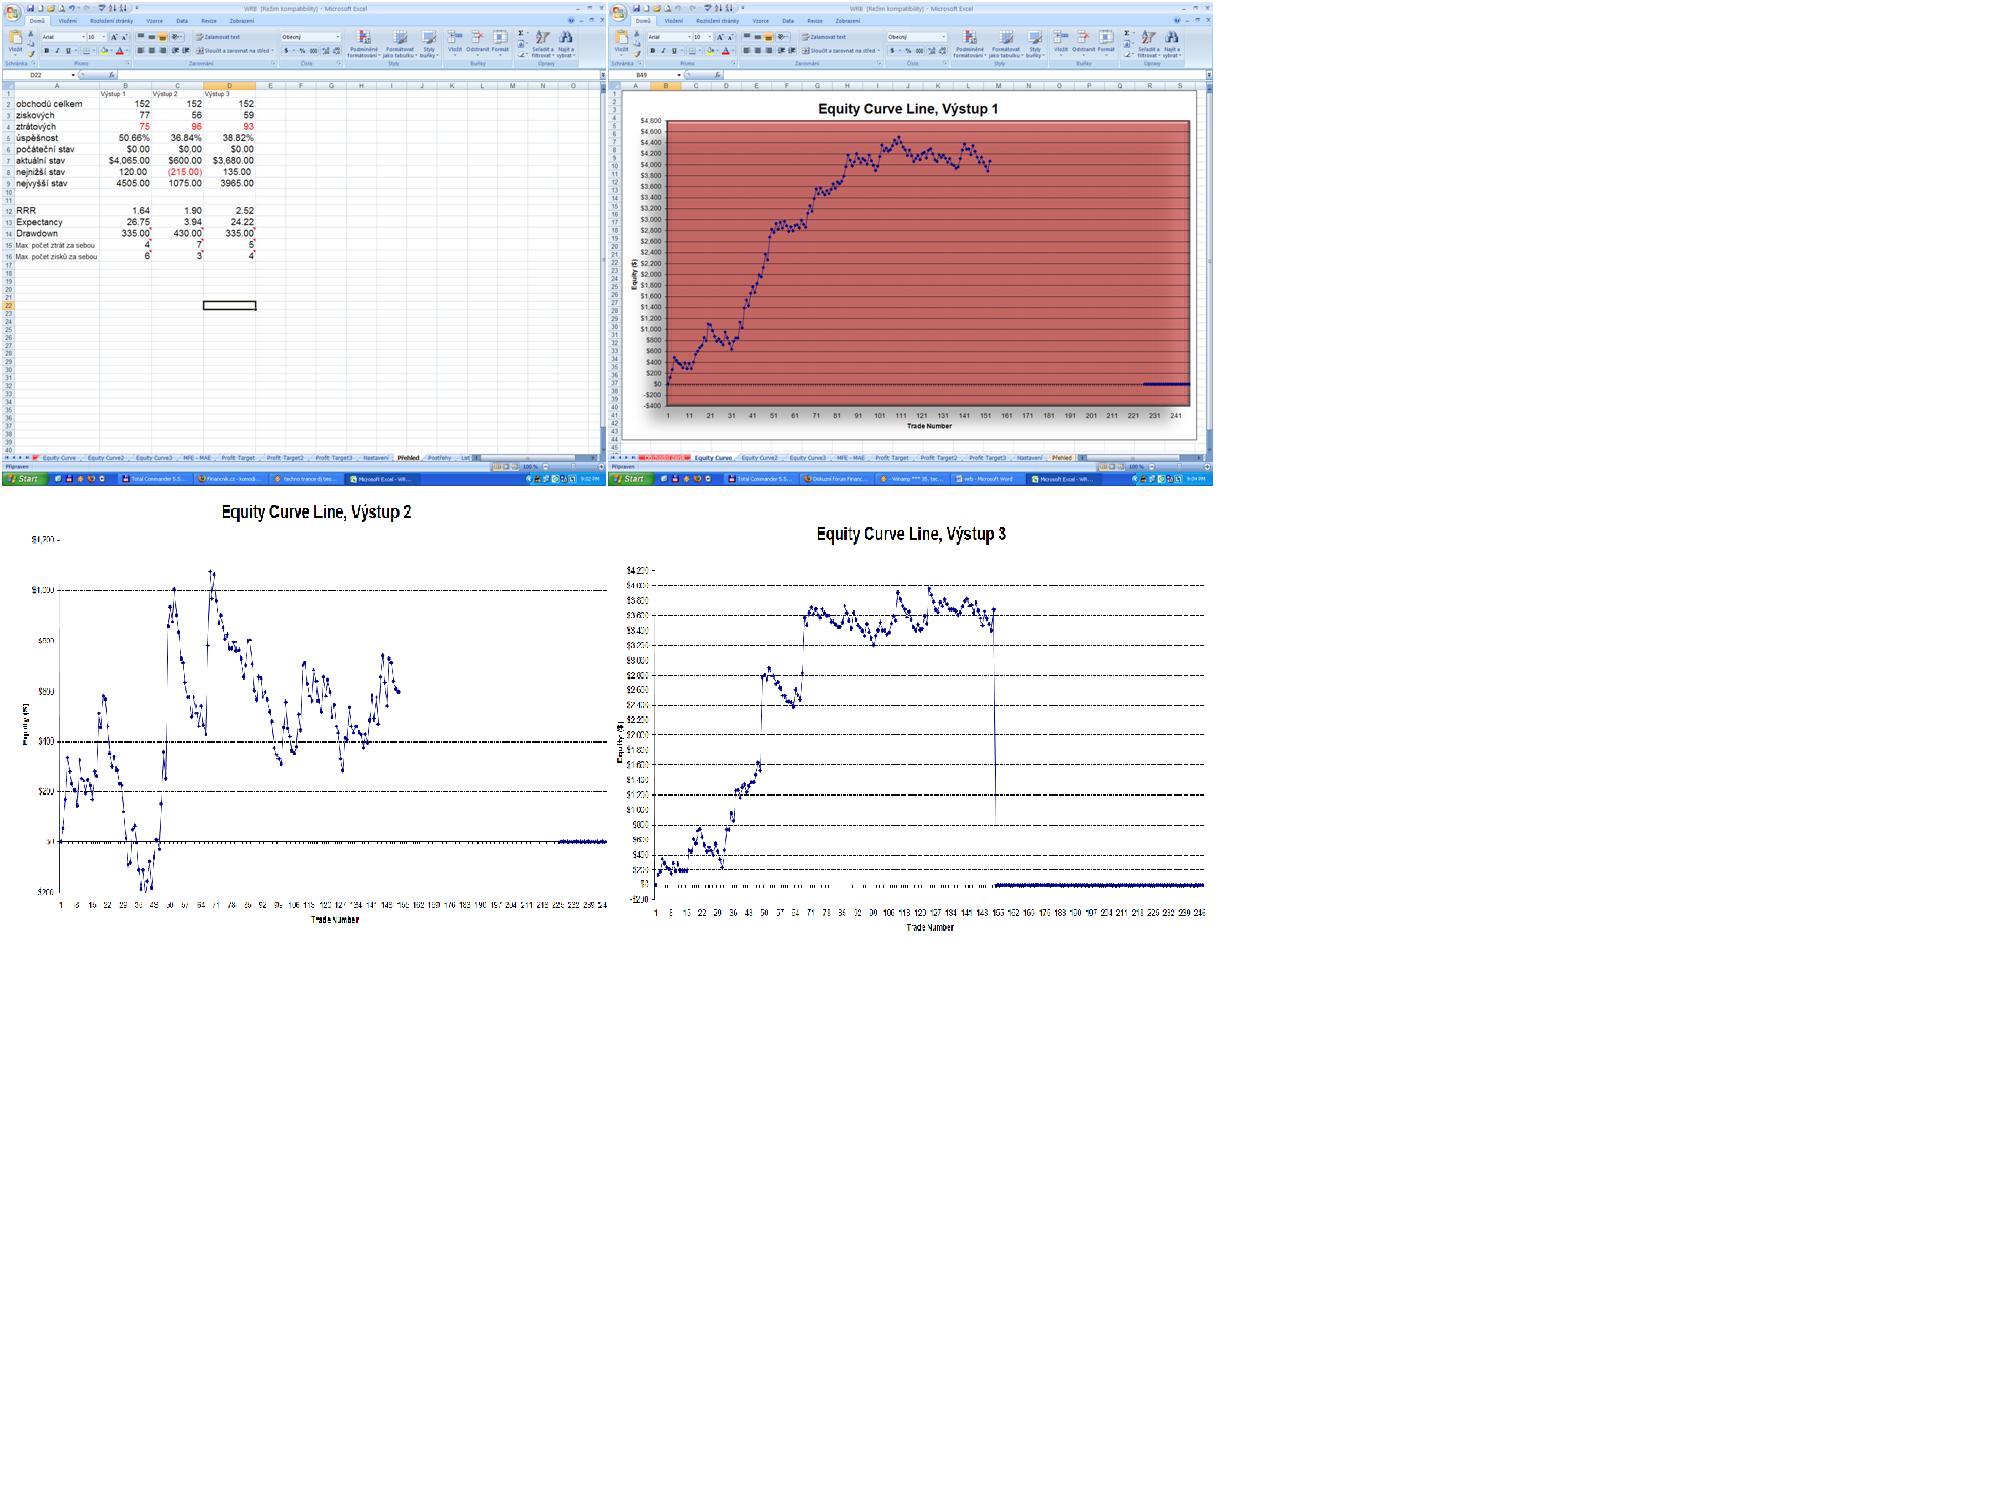Click the yellow fill color bucket in left window
Screen dimensions: 2000x1500
tap(104, 51)
